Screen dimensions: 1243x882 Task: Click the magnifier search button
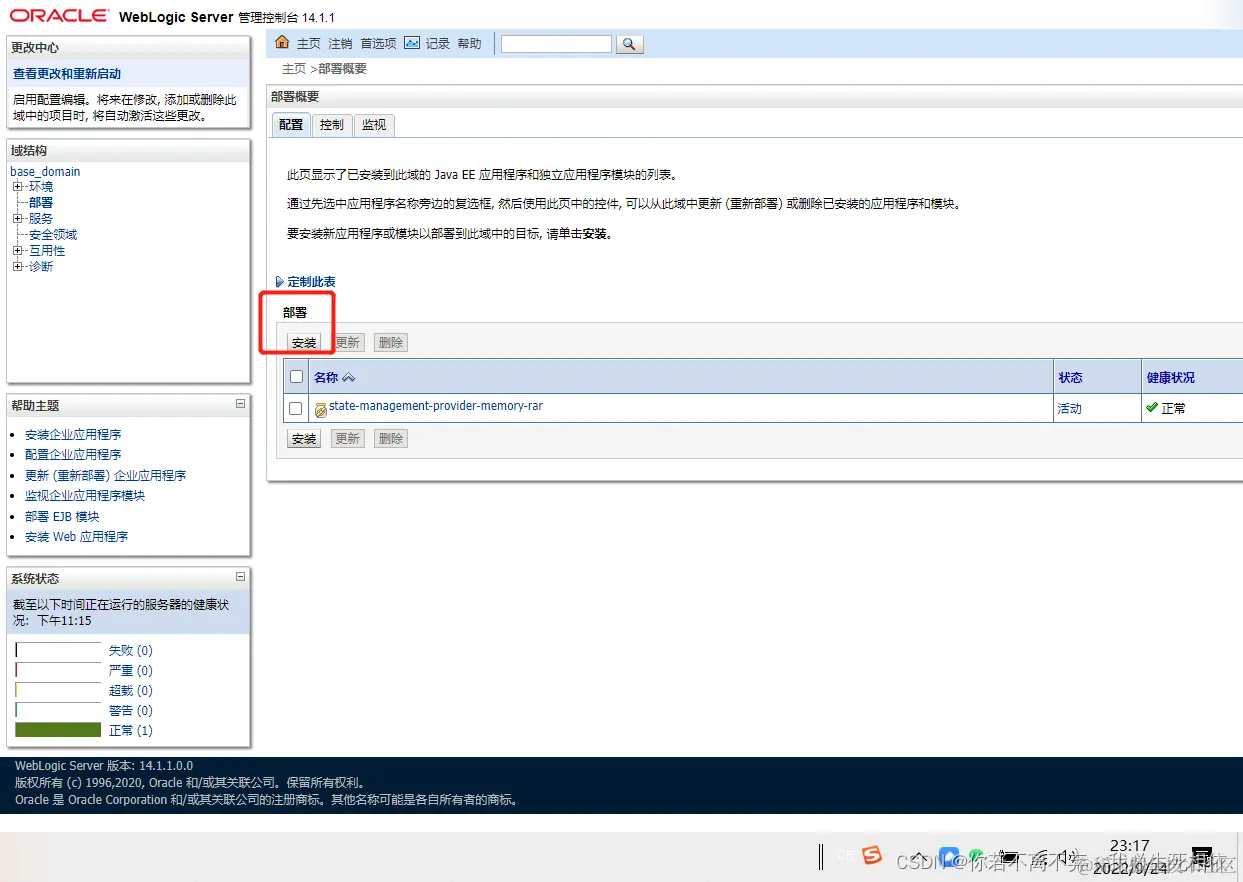coord(629,44)
